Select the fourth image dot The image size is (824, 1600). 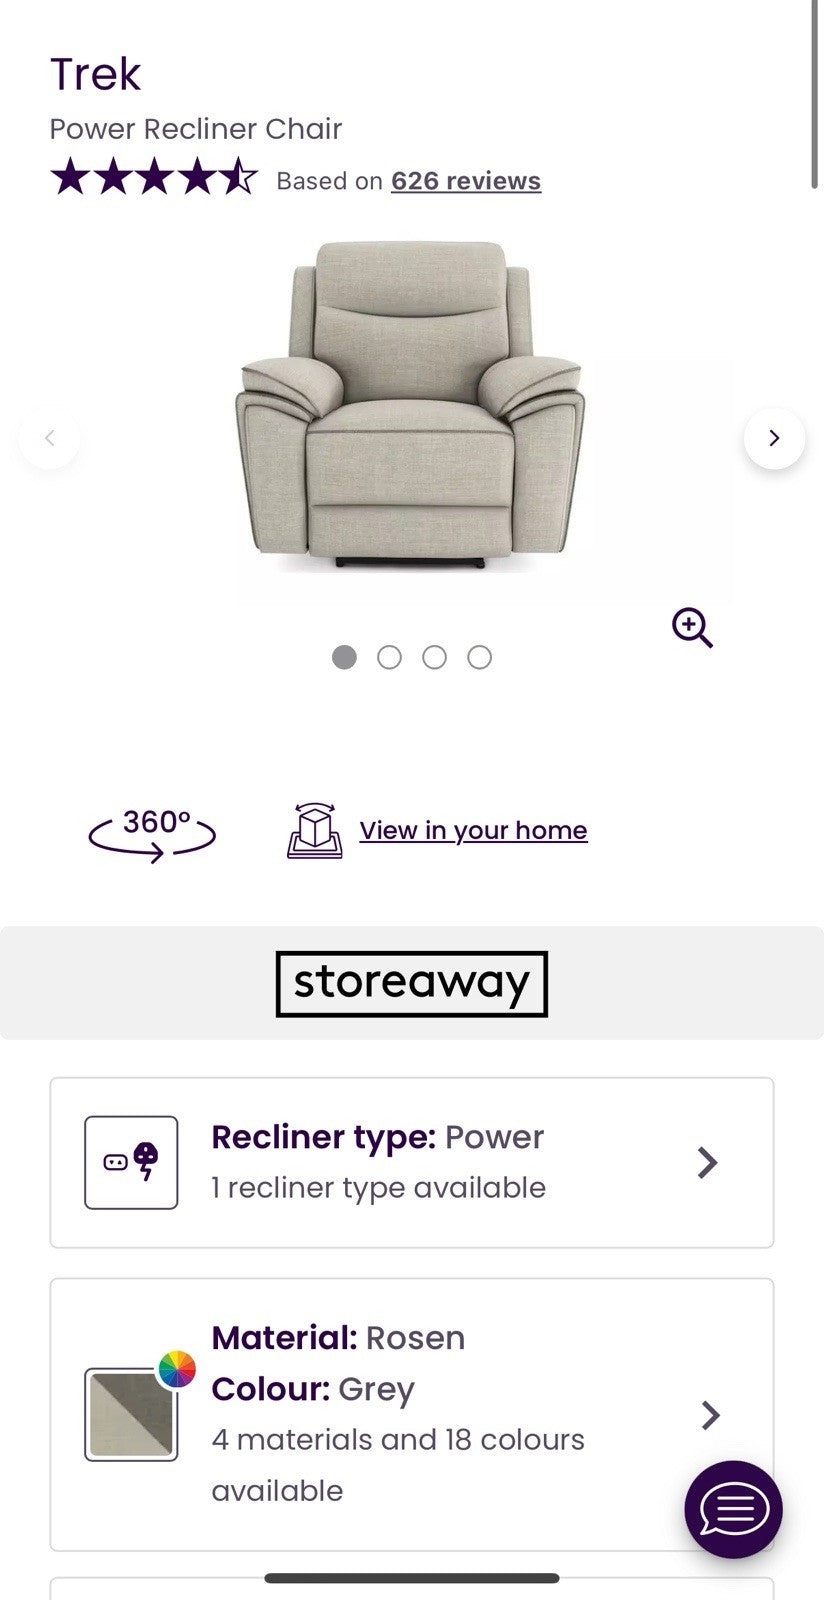click(480, 657)
